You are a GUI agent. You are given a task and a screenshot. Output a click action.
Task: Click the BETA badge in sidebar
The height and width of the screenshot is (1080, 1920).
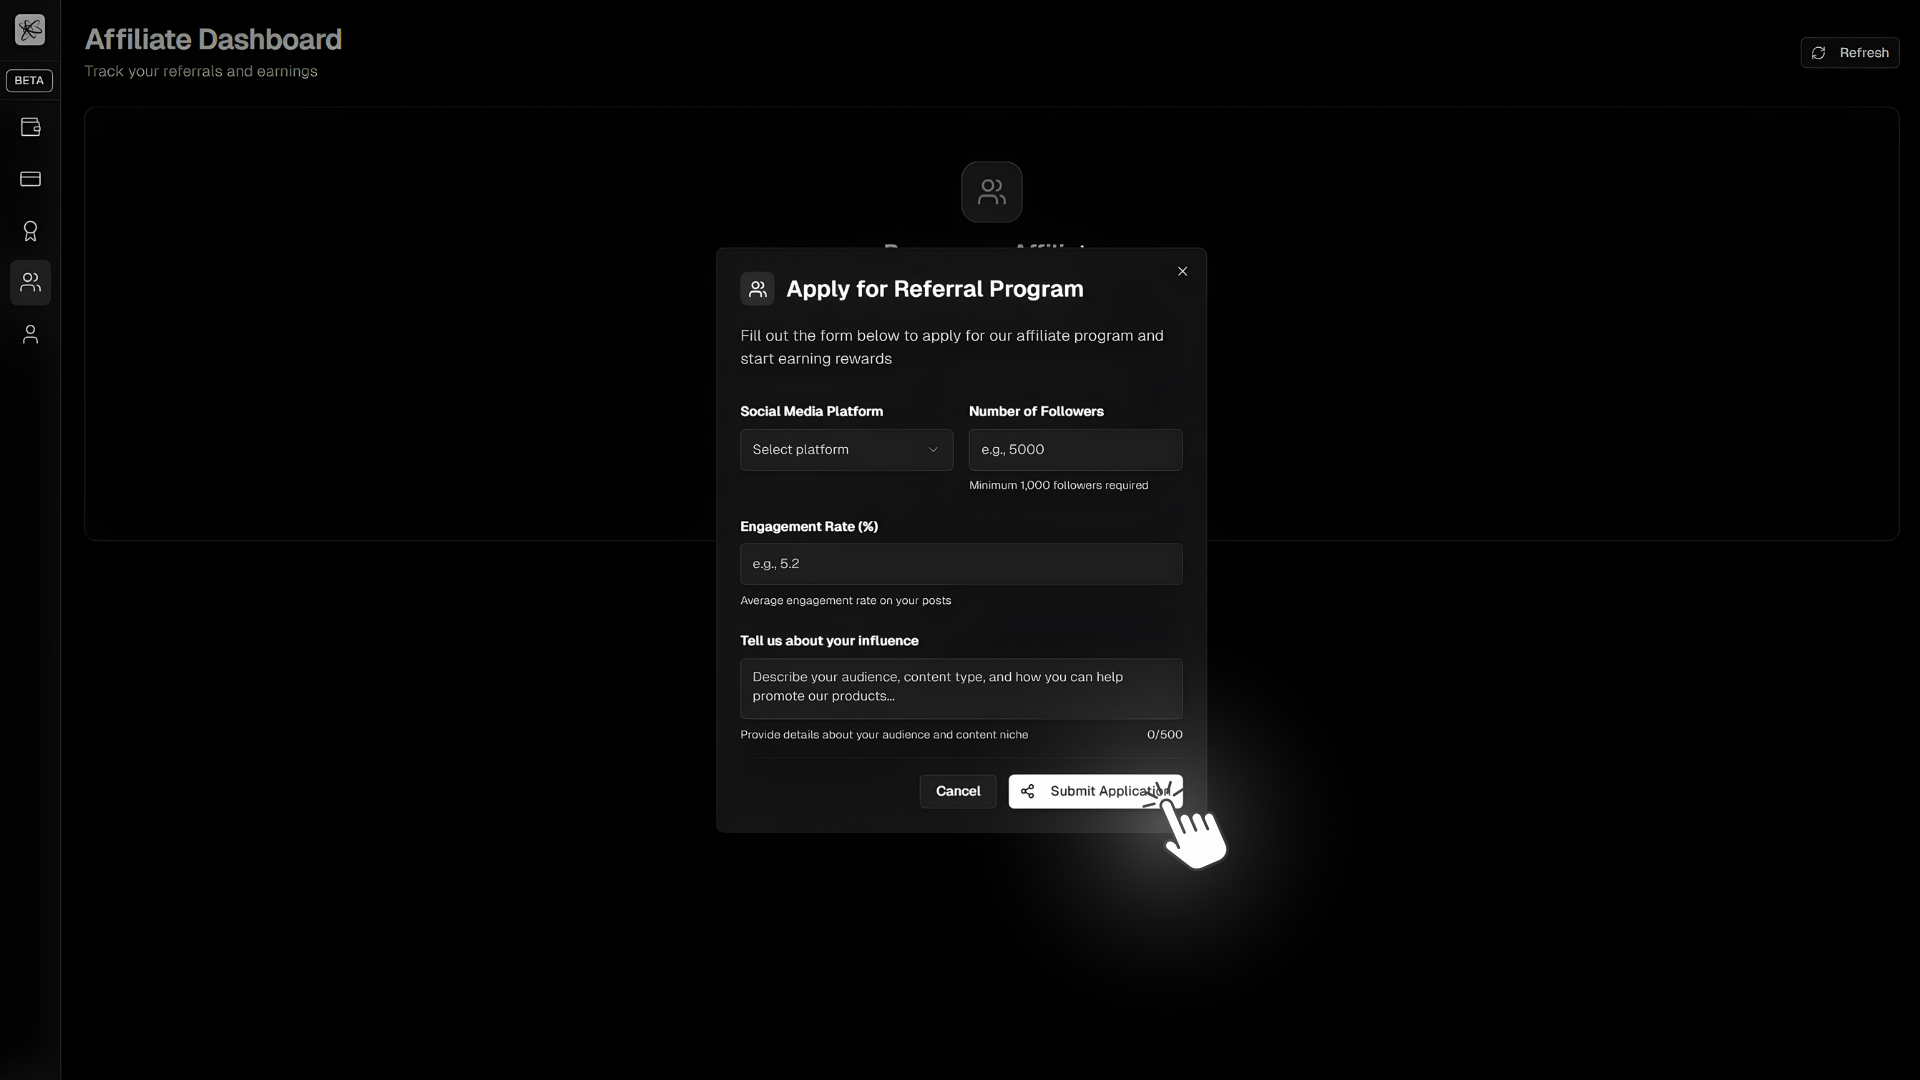pos(29,80)
